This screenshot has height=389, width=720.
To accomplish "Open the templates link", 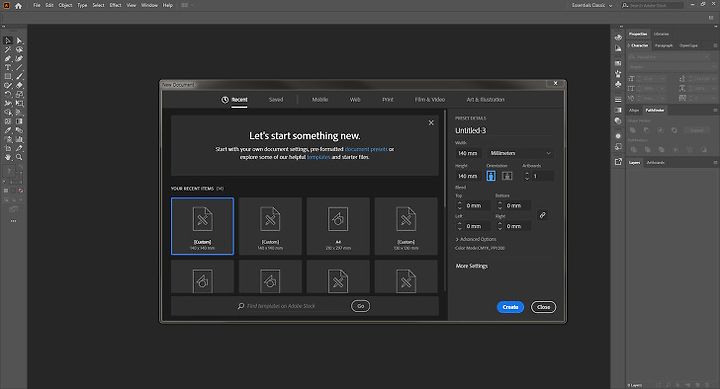I will click(x=318, y=157).
